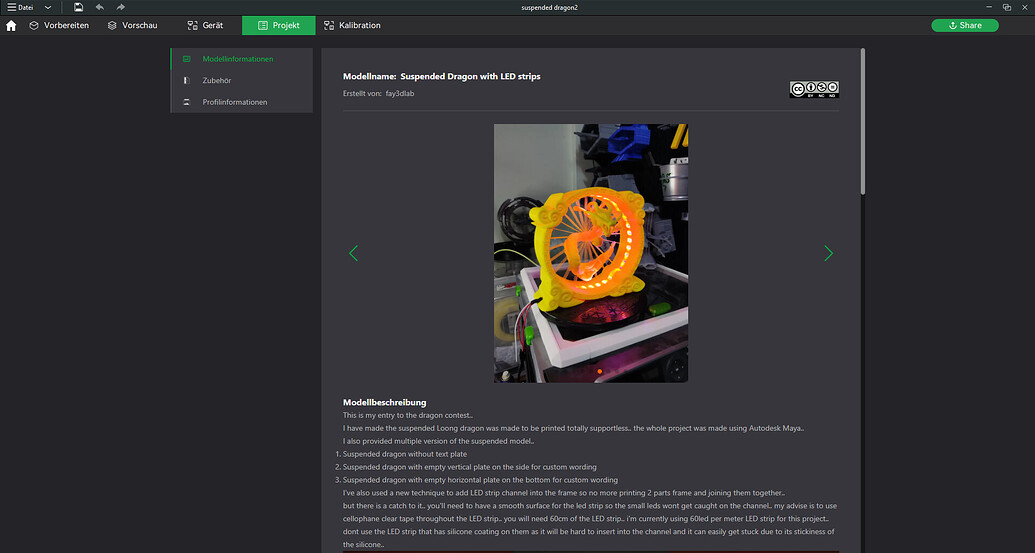Show the next model image
The height and width of the screenshot is (553, 1035).
(x=828, y=253)
